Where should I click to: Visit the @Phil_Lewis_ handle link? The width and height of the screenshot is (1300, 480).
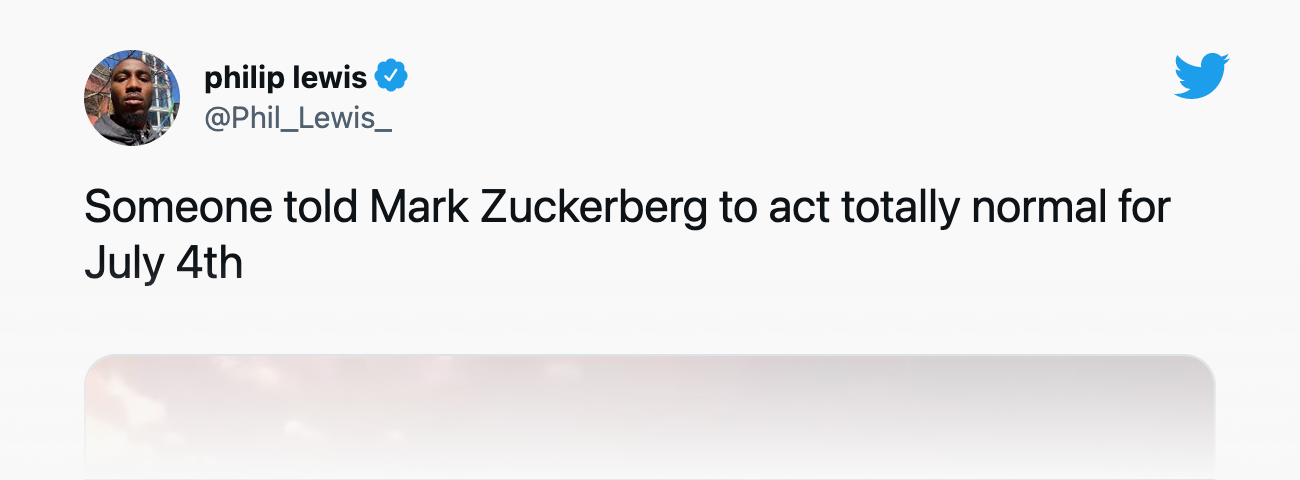(x=298, y=118)
